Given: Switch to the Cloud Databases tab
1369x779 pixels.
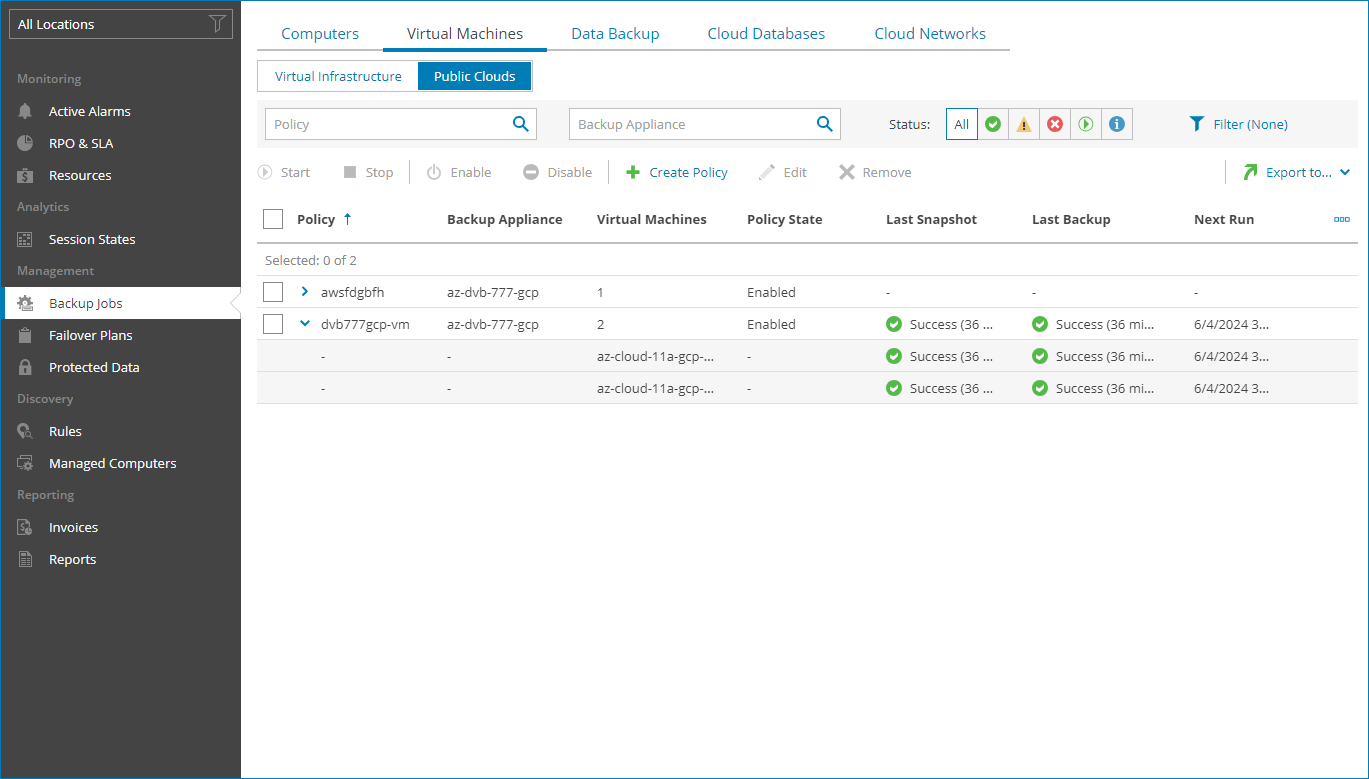Looking at the screenshot, I should pyautogui.click(x=766, y=34).
